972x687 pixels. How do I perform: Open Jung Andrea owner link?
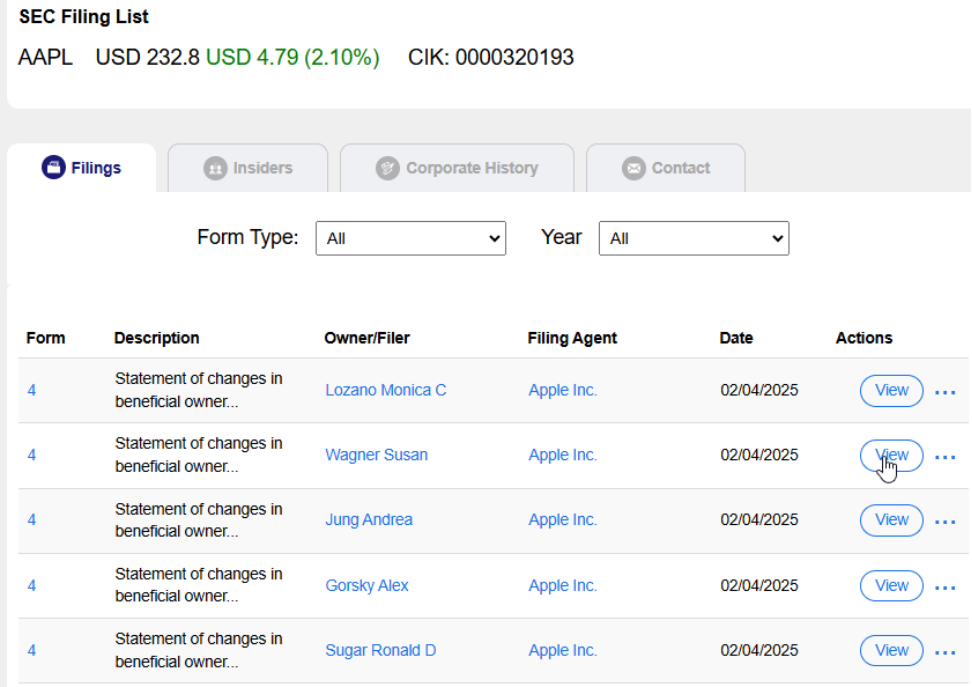pos(368,520)
